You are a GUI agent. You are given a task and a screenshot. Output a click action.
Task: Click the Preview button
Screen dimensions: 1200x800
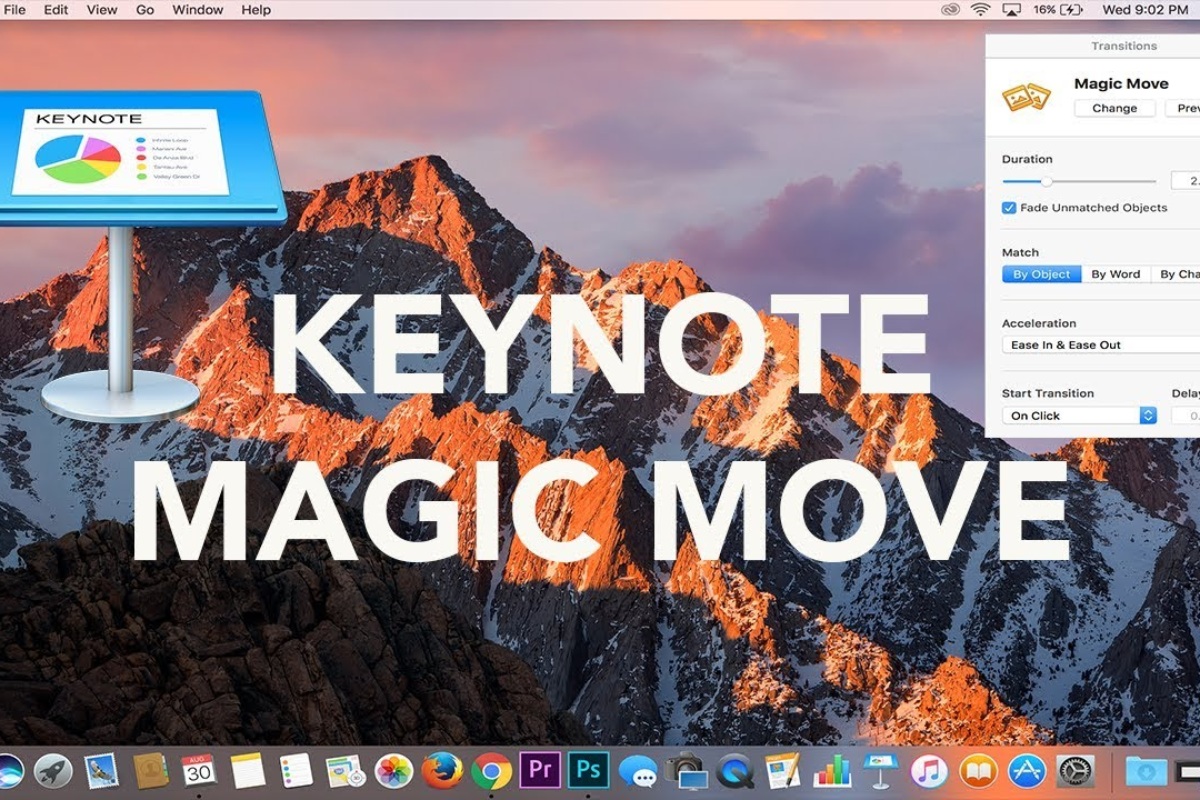[1188, 108]
